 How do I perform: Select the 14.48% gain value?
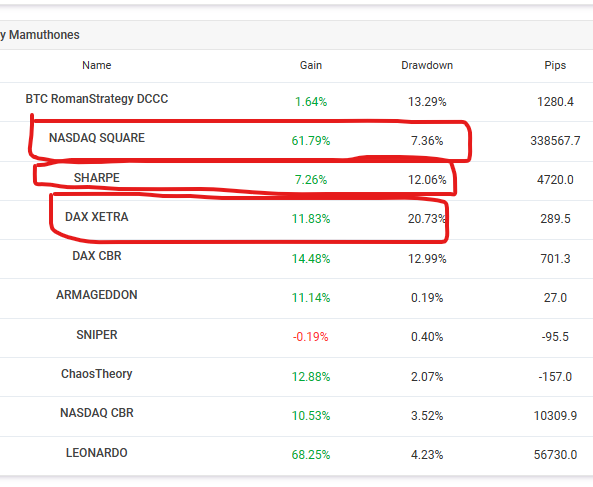(x=311, y=259)
